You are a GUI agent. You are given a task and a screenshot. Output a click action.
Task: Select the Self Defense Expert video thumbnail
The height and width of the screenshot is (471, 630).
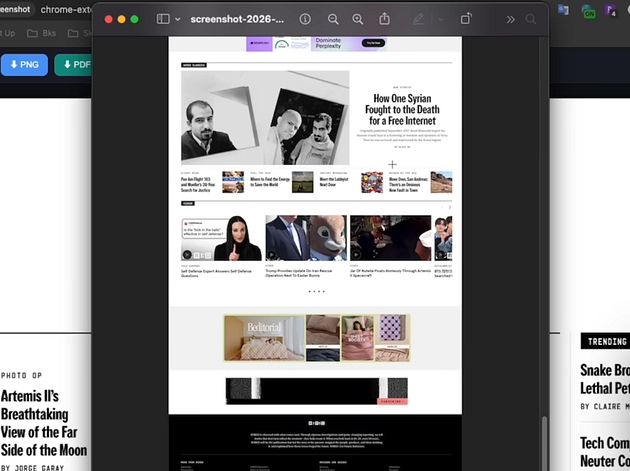(221, 238)
